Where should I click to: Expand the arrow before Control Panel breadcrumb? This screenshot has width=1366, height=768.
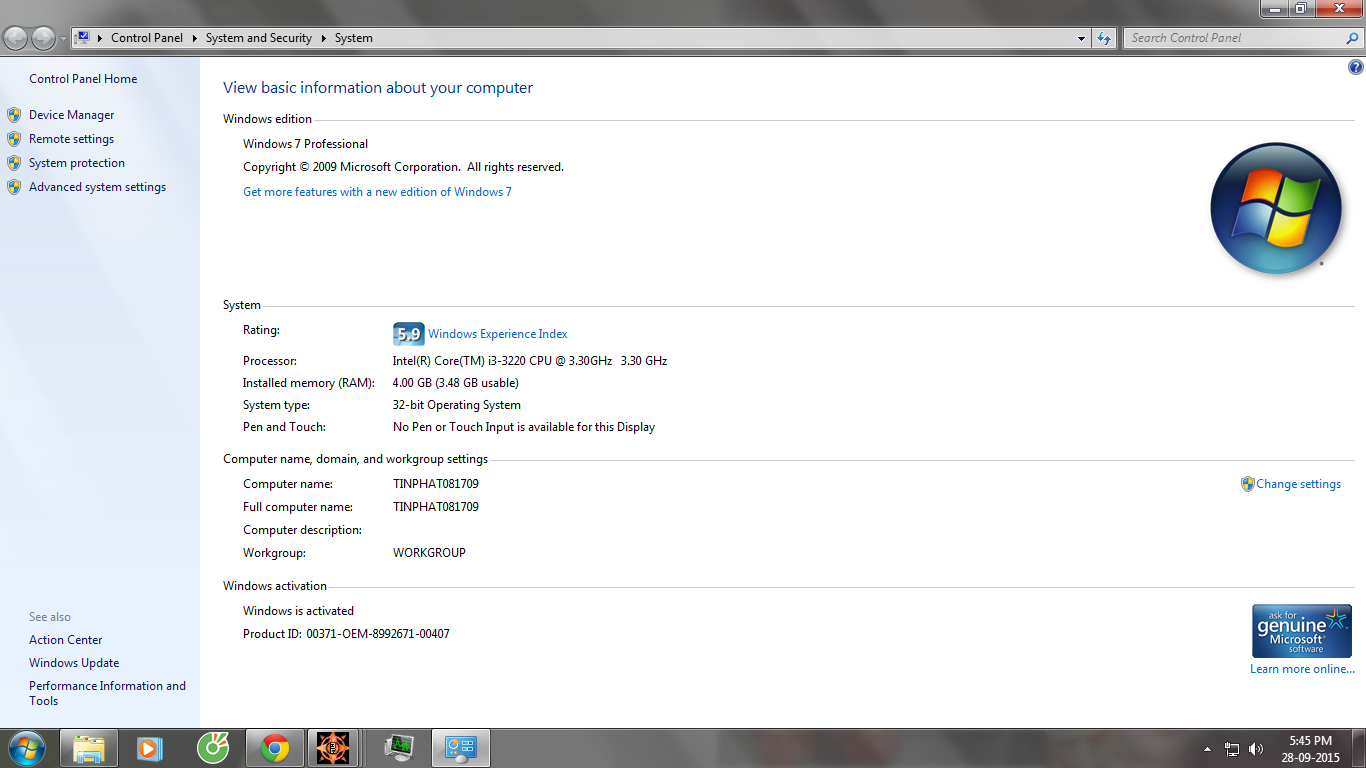pyautogui.click(x=100, y=38)
